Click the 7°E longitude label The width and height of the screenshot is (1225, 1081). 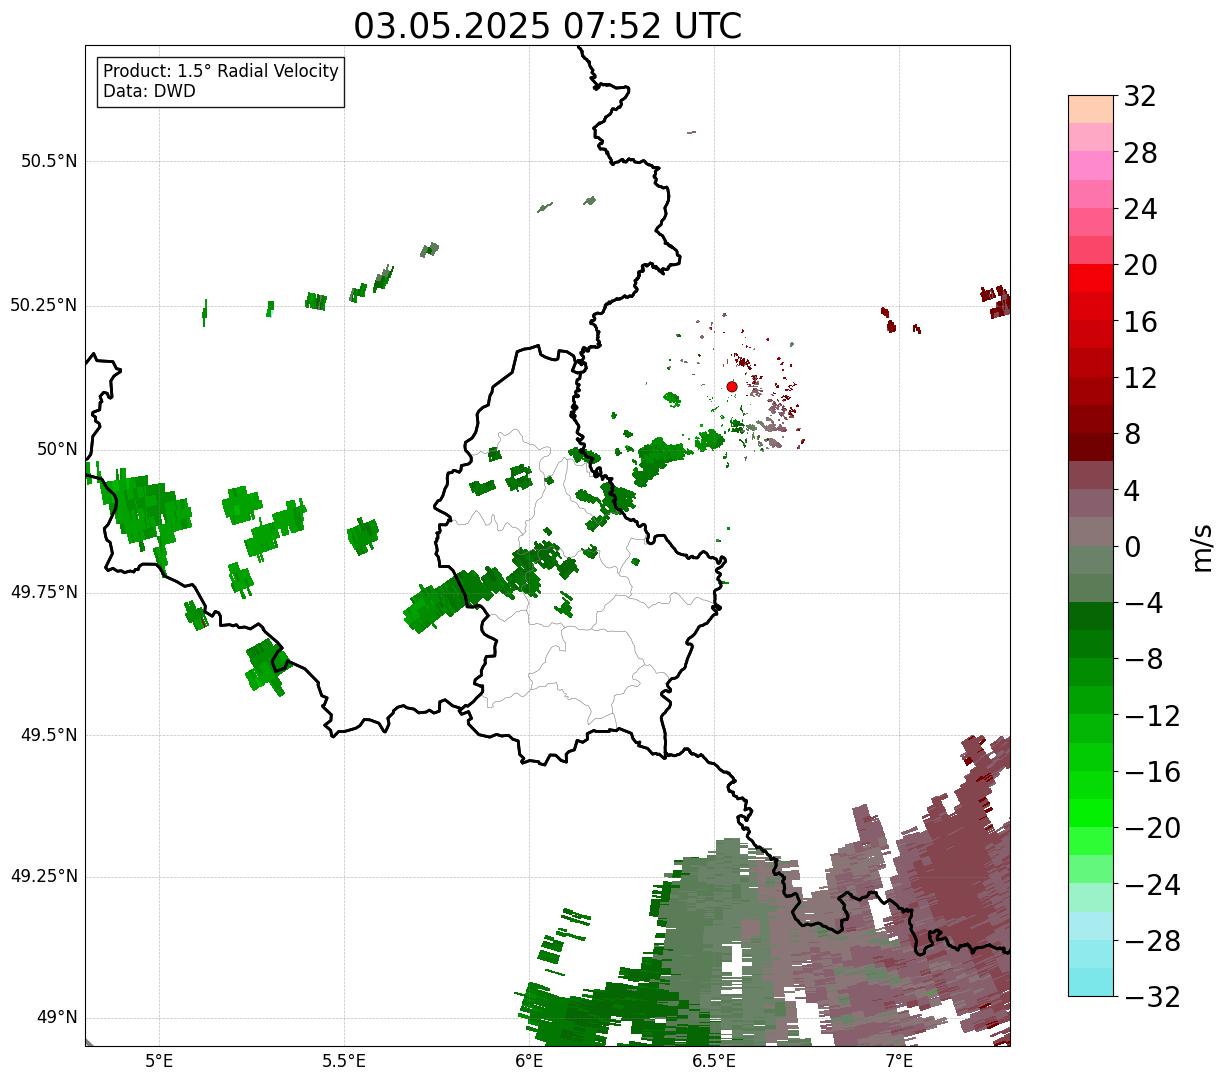[900, 1061]
